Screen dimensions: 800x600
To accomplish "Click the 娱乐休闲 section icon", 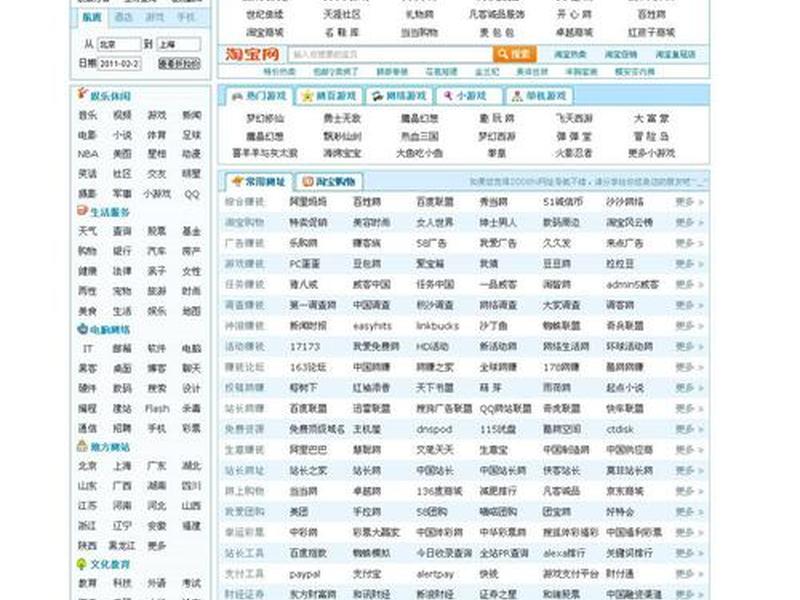I will pyautogui.click(x=83, y=94).
